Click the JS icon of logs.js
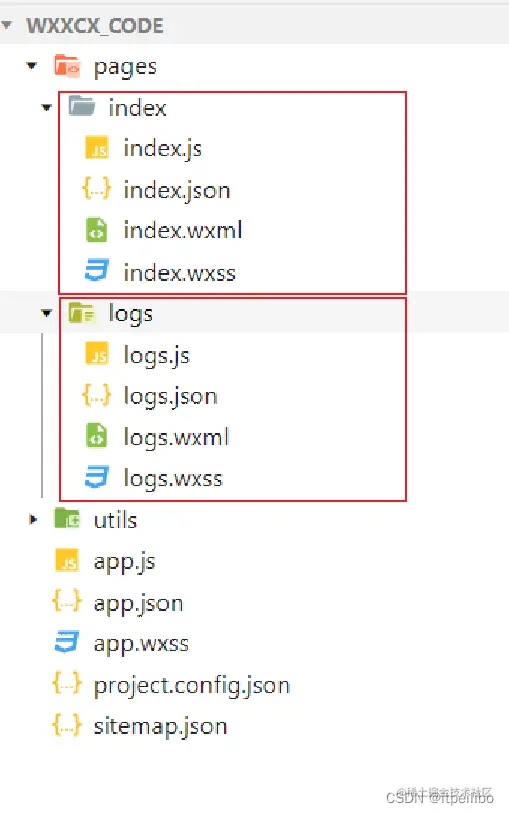The image size is (509, 815). [97, 353]
